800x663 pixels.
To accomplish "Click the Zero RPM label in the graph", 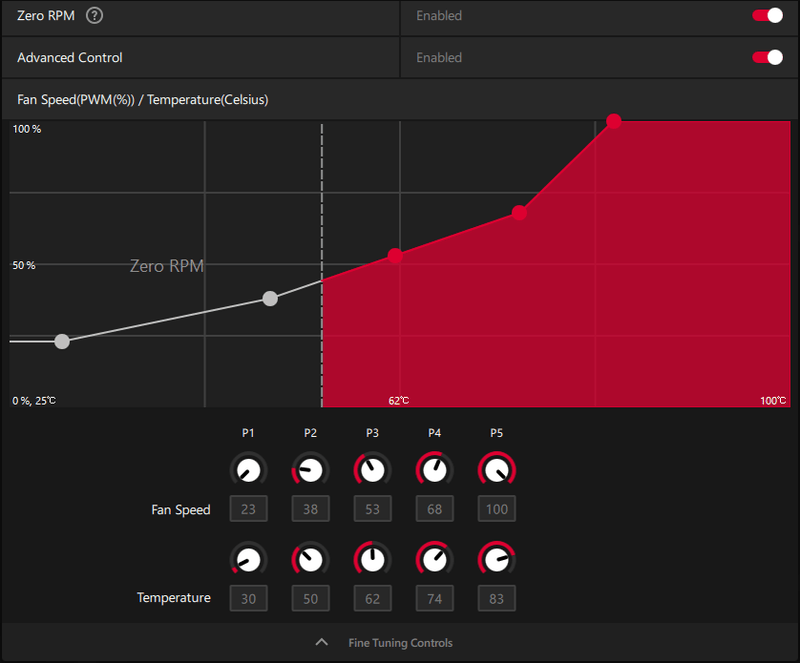I will pos(167,266).
